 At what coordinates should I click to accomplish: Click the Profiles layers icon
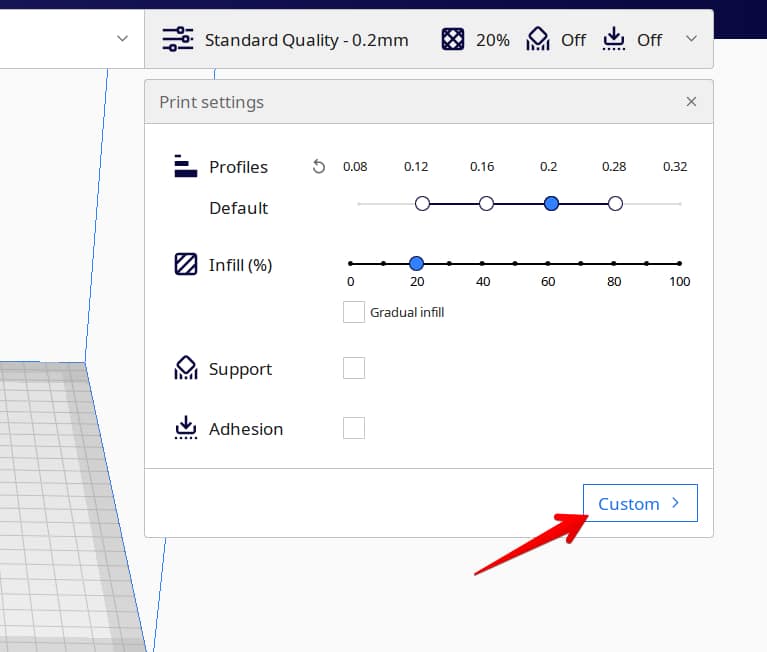[185, 166]
